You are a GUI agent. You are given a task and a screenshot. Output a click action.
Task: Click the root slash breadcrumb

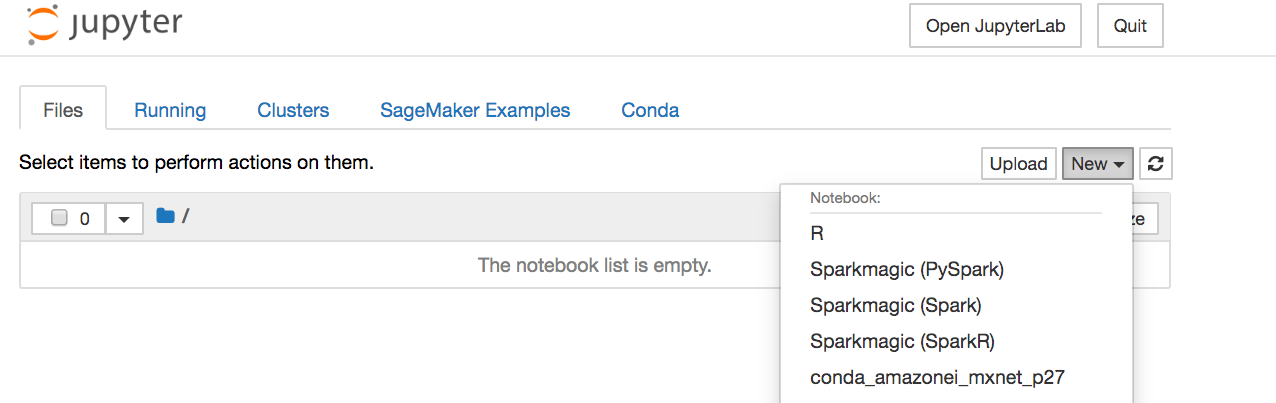tap(186, 216)
